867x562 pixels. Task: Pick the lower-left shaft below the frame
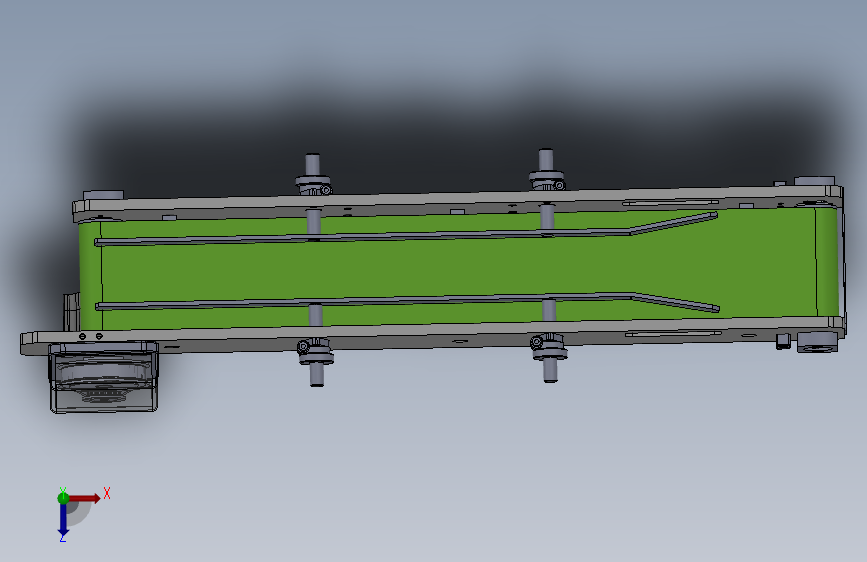coord(316,374)
